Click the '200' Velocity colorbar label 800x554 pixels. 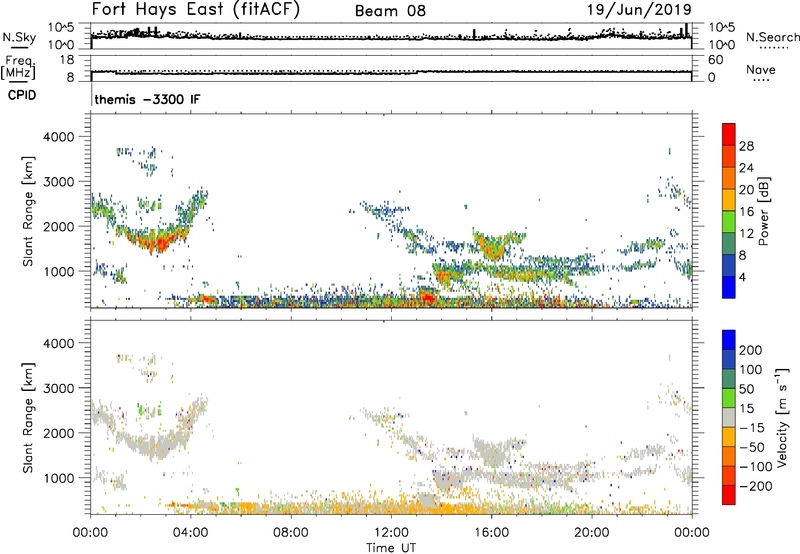(751, 350)
